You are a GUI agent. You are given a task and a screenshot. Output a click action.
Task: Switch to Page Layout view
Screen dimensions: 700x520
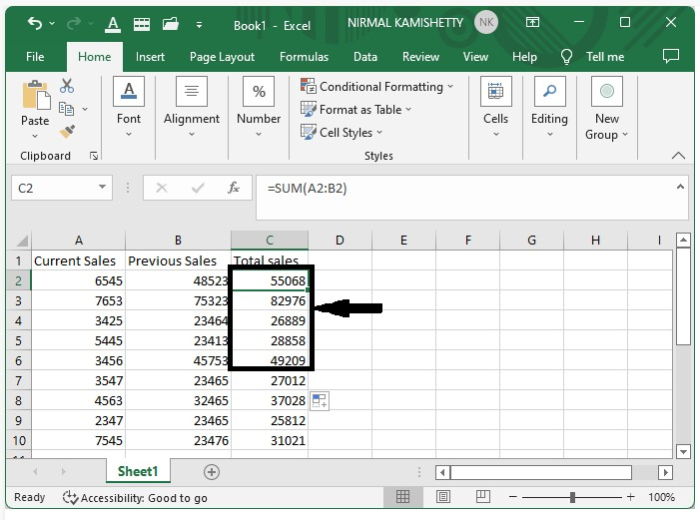pyautogui.click(x=443, y=497)
